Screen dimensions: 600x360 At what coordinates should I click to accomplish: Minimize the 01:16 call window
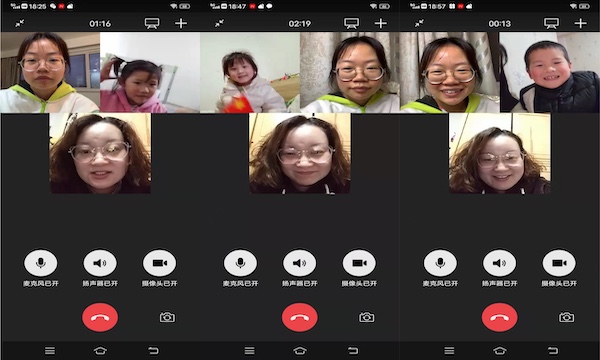pyautogui.click(x=20, y=23)
